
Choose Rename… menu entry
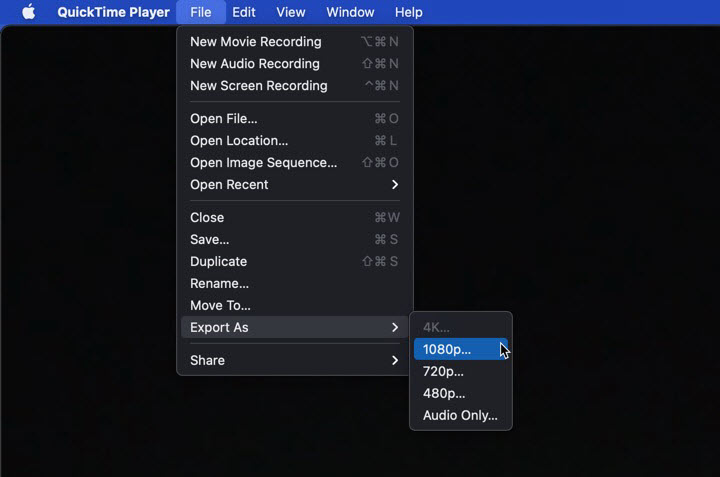(295, 284)
